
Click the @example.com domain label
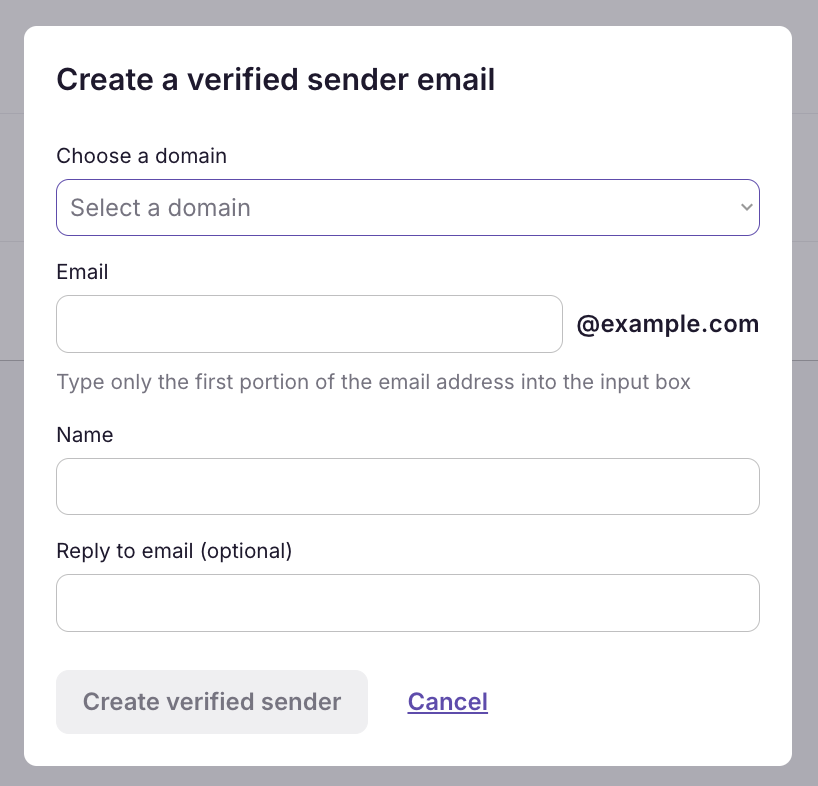click(x=668, y=324)
